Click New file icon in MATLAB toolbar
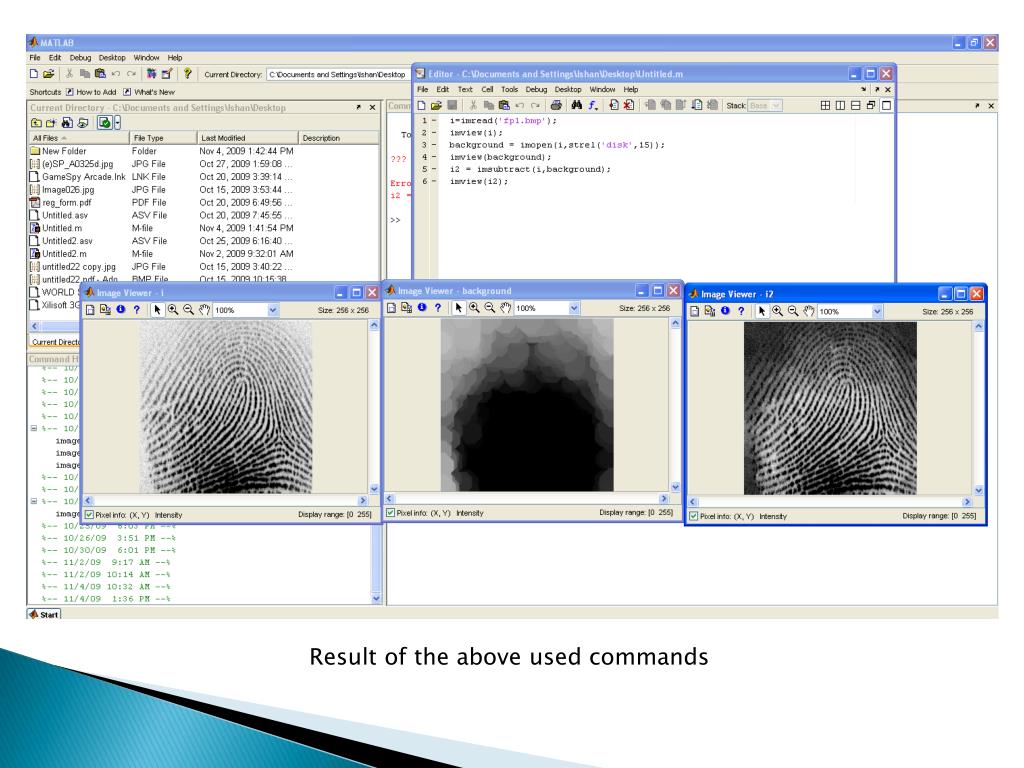 pyautogui.click(x=34, y=74)
